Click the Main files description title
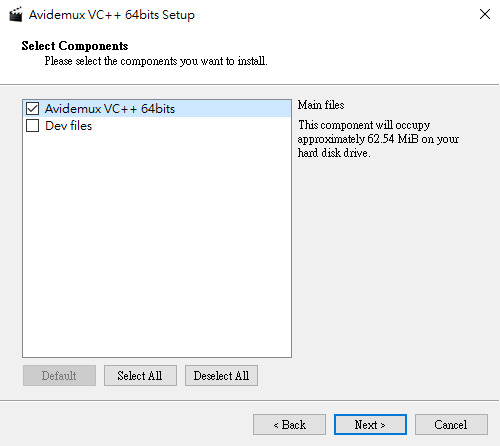This screenshot has width=500, height=446. coord(321,105)
